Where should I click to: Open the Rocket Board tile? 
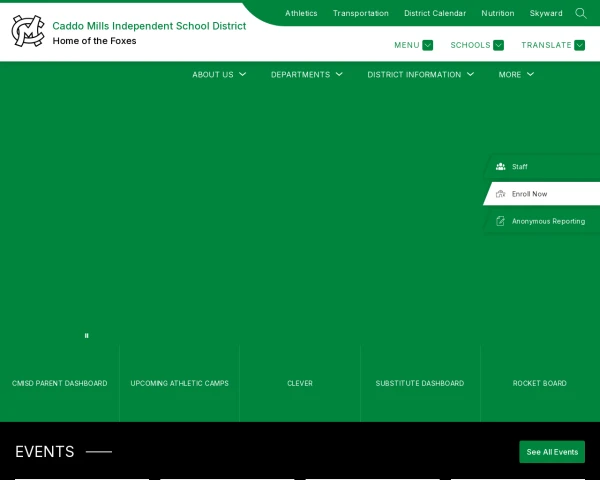pyautogui.click(x=540, y=383)
